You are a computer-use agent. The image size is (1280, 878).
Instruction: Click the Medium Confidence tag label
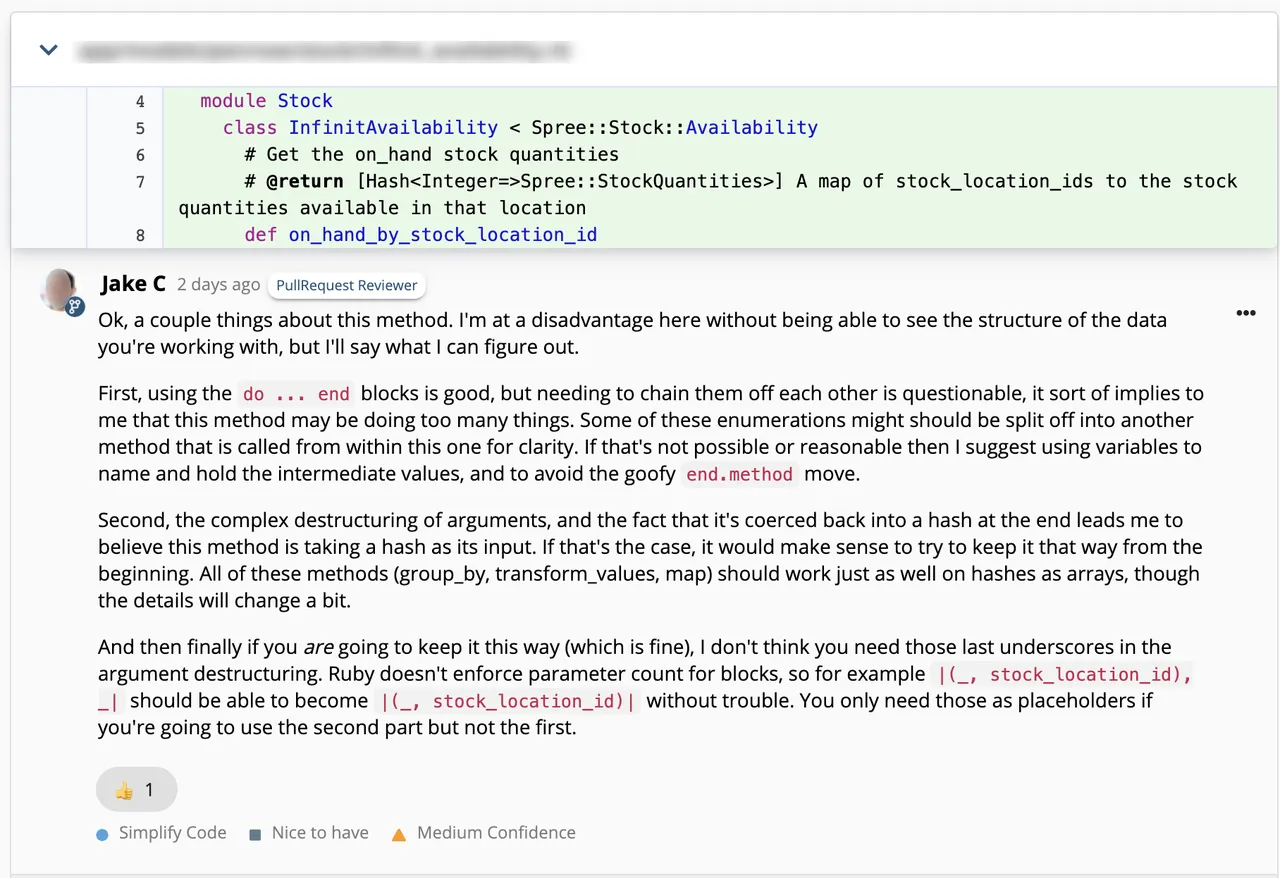coord(496,833)
